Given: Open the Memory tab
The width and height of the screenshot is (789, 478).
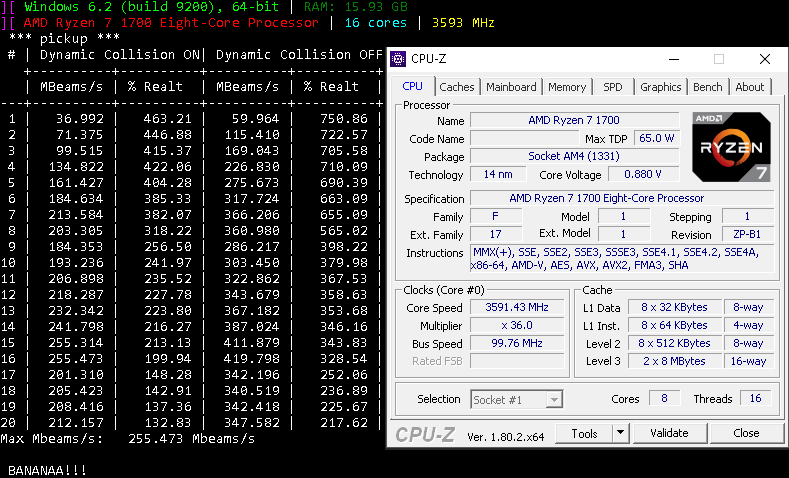Looking at the screenshot, I should point(567,87).
